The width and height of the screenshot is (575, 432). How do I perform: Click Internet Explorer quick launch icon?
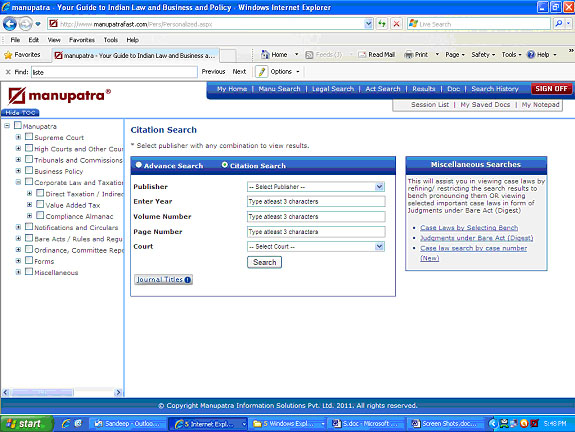click(66, 424)
